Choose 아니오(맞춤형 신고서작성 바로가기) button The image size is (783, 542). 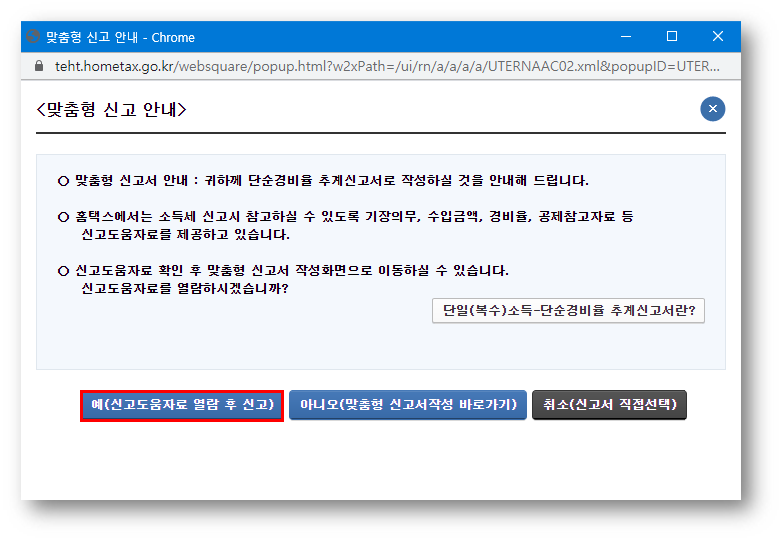[x=407, y=405]
